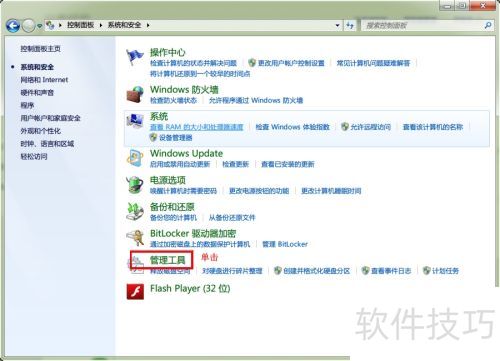Open the recent pages dropdown beside Forward
This screenshot has width=500, height=361.
point(39,26)
